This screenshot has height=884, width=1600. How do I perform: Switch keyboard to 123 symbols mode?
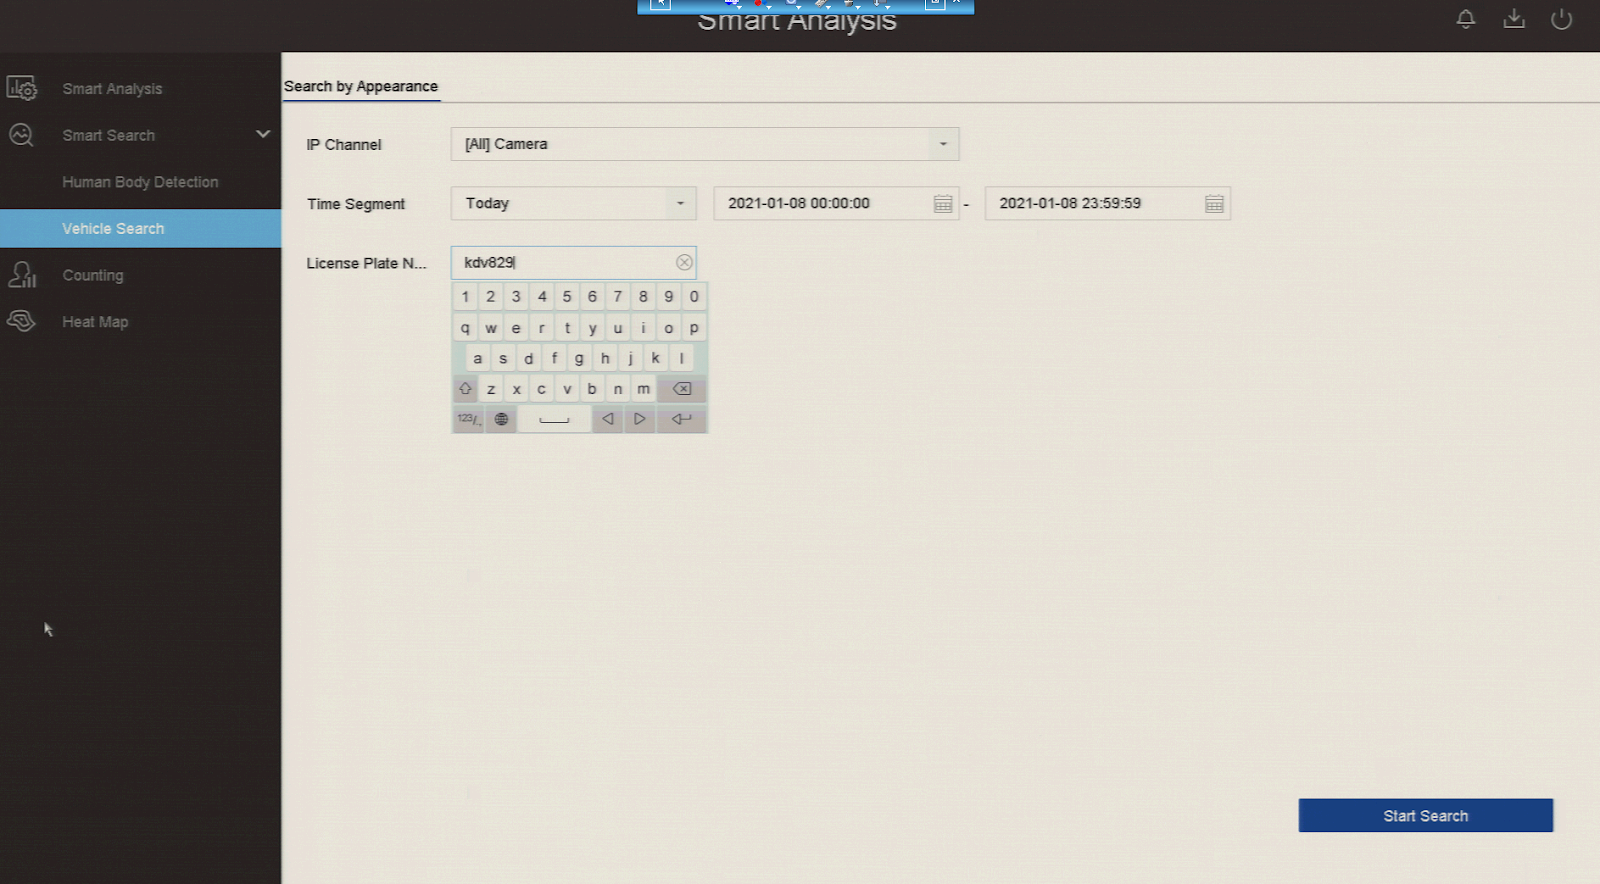(468, 419)
